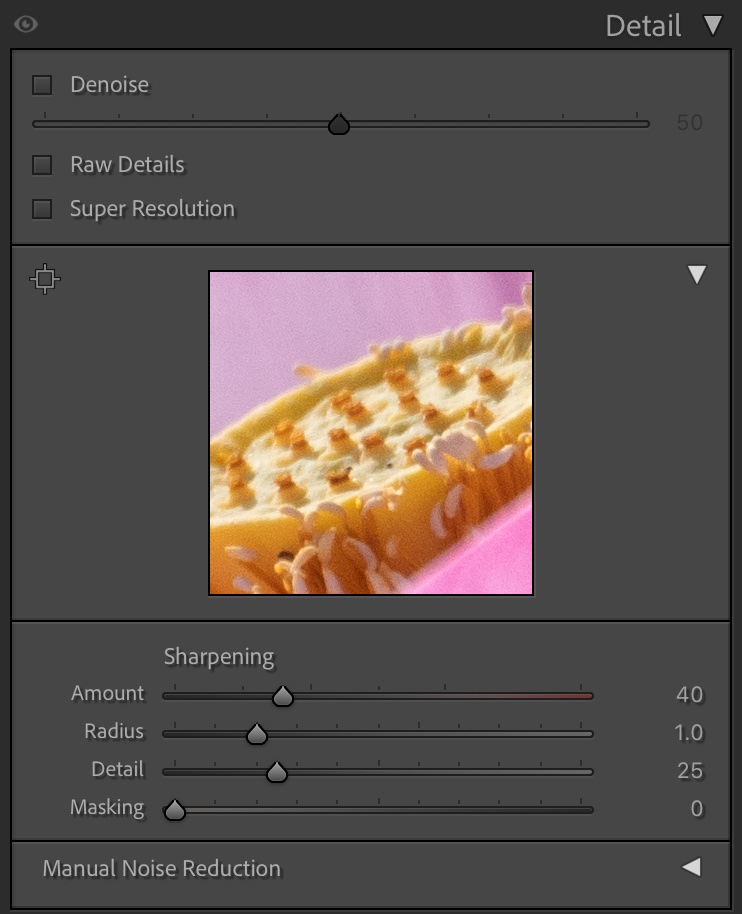Image resolution: width=742 pixels, height=914 pixels.
Task: Click the Manual Noise Reduction label
Action: point(161,869)
